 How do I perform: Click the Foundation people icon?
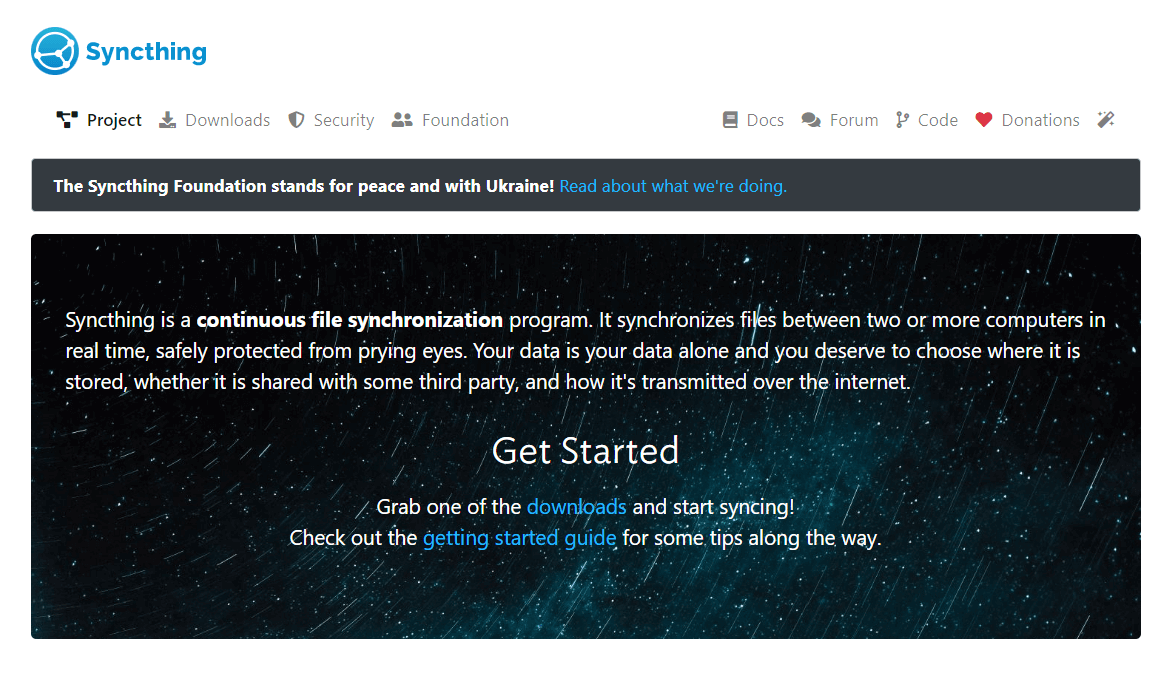coord(402,120)
